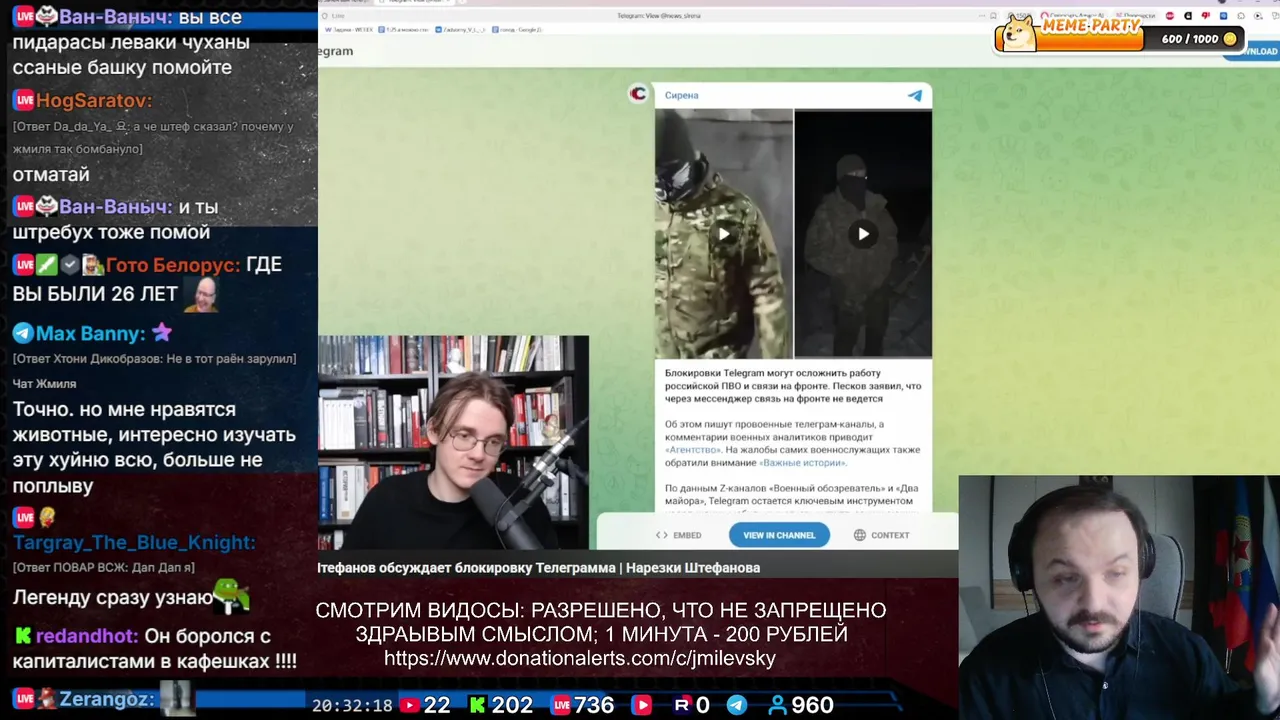Click the Zerangoz username in chat
The width and height of the screenshot is (1280, 720).
106,699
